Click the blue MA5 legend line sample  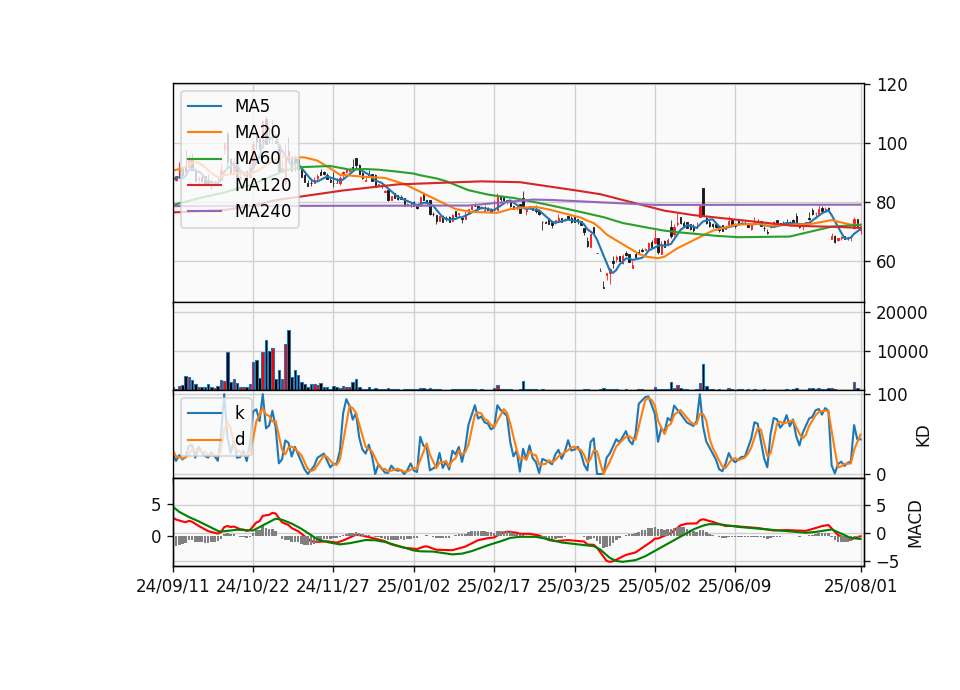(x=204, y=106)
